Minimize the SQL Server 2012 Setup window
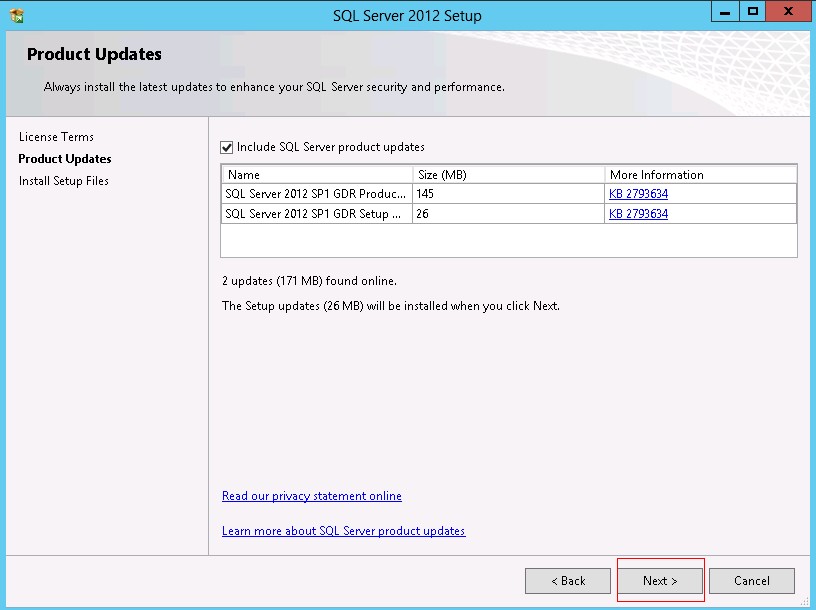This screenshot has height=610, width=816. click(727, 11)
